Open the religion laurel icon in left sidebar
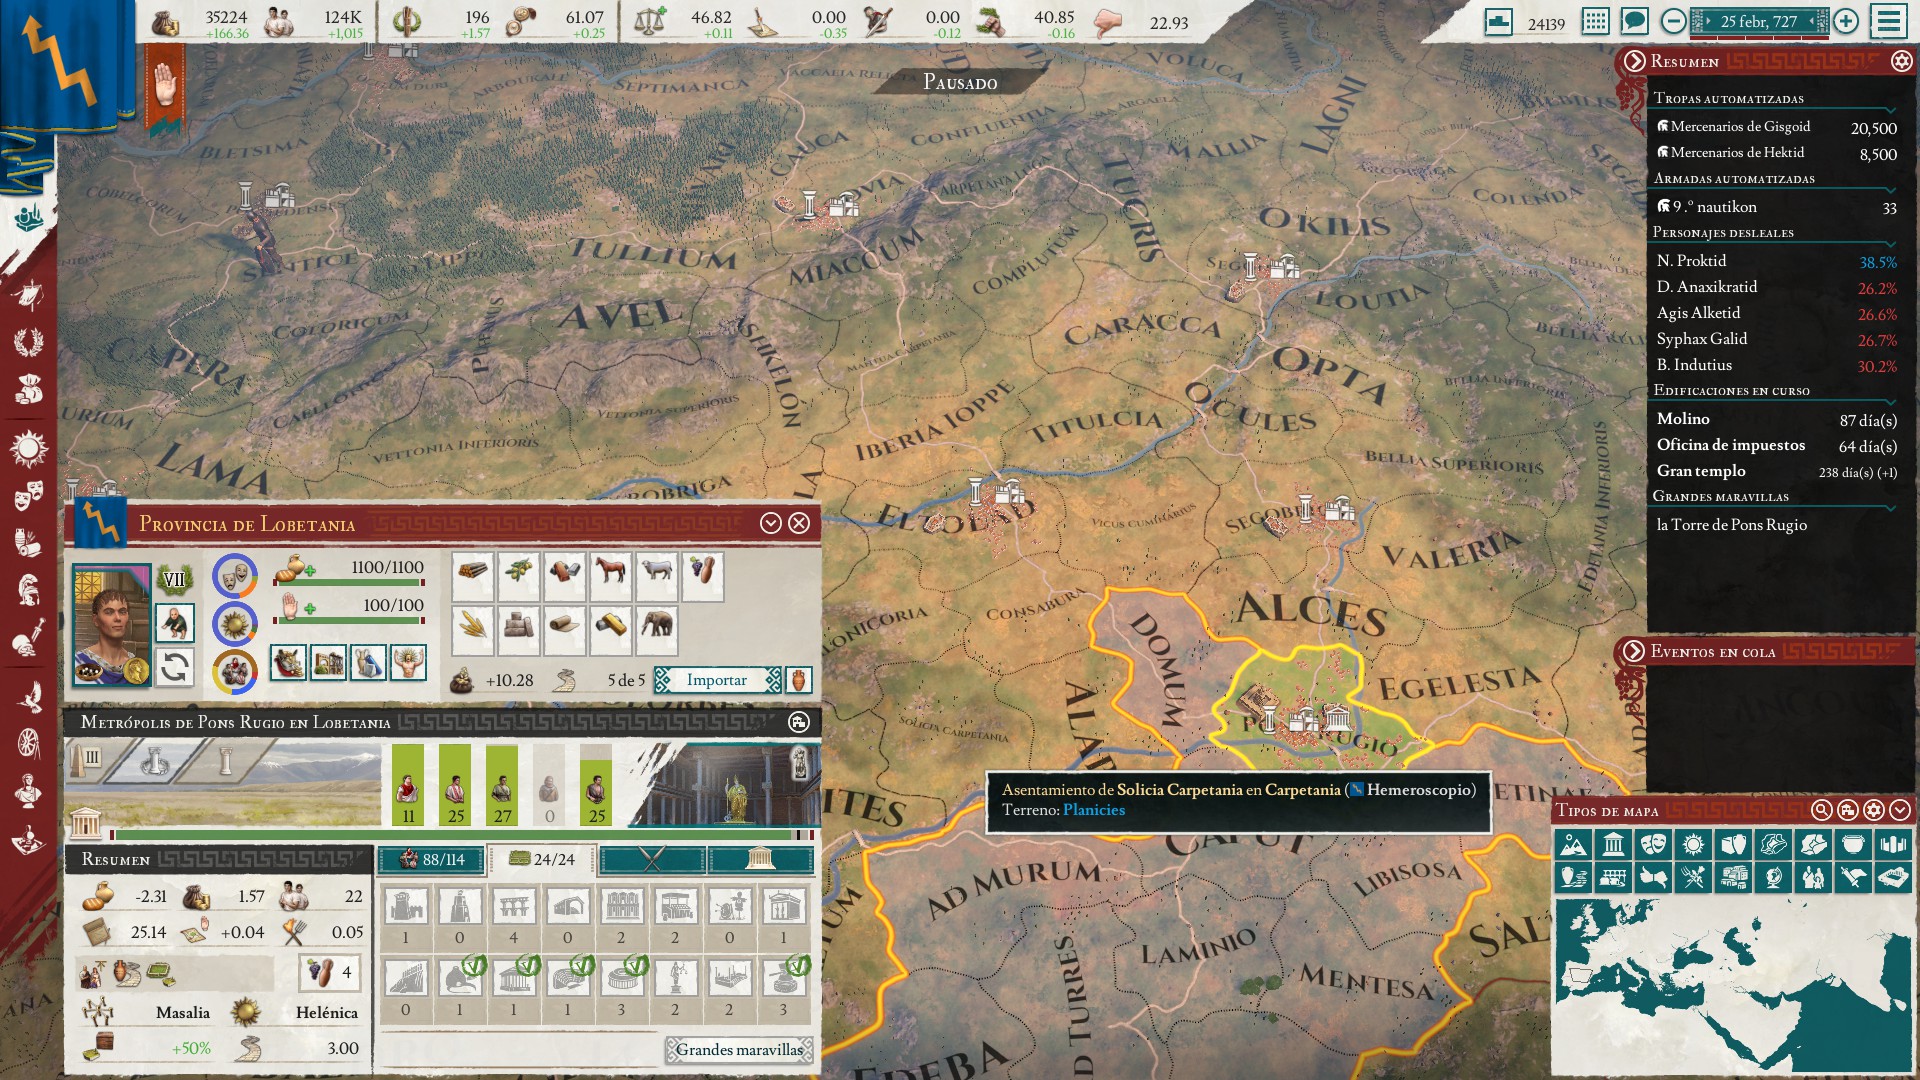Screen dimensions: 1920x1080 point(28,342)
